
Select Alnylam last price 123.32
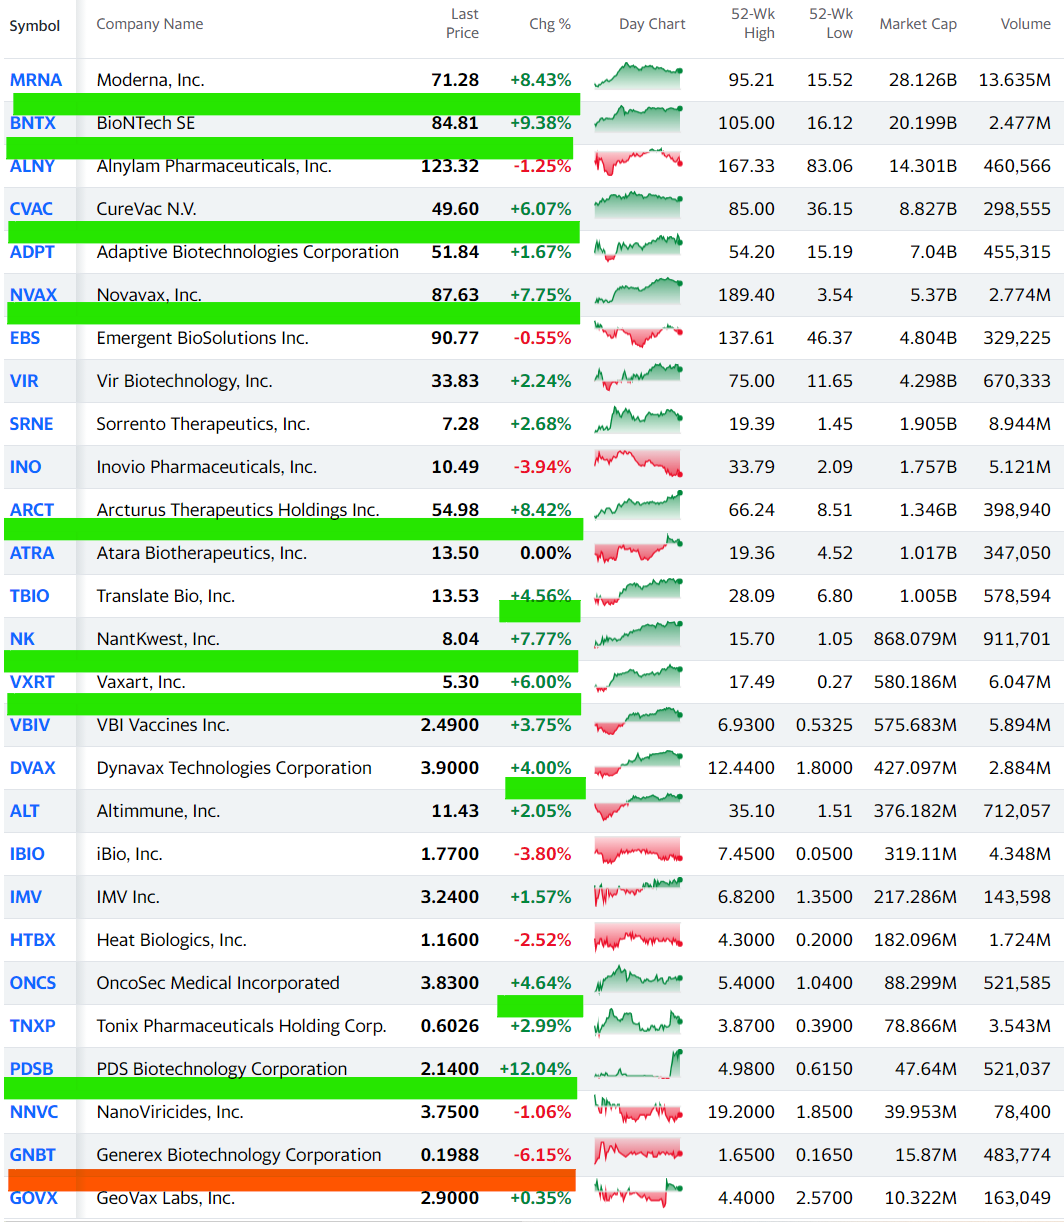pyautogui.click(x=450, y=166)
